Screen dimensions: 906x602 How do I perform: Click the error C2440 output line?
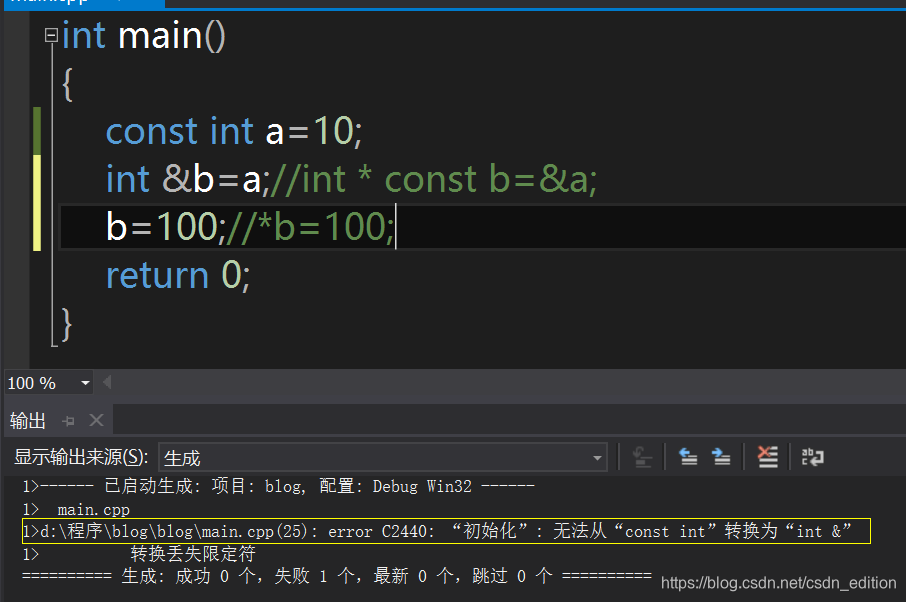446,531
